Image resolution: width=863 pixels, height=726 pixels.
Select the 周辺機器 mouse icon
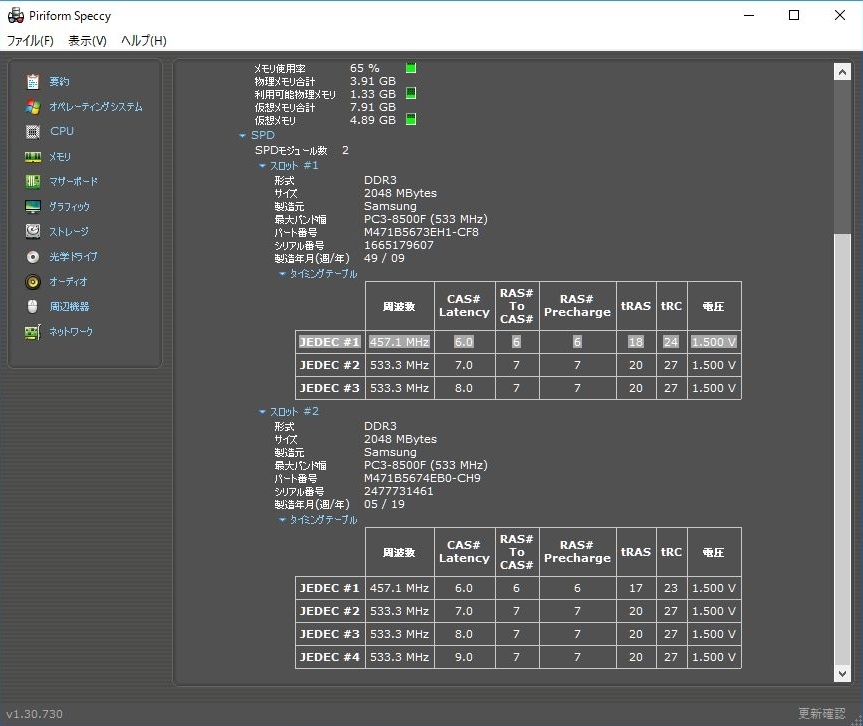pyautogui.click(x=33, y=307)
